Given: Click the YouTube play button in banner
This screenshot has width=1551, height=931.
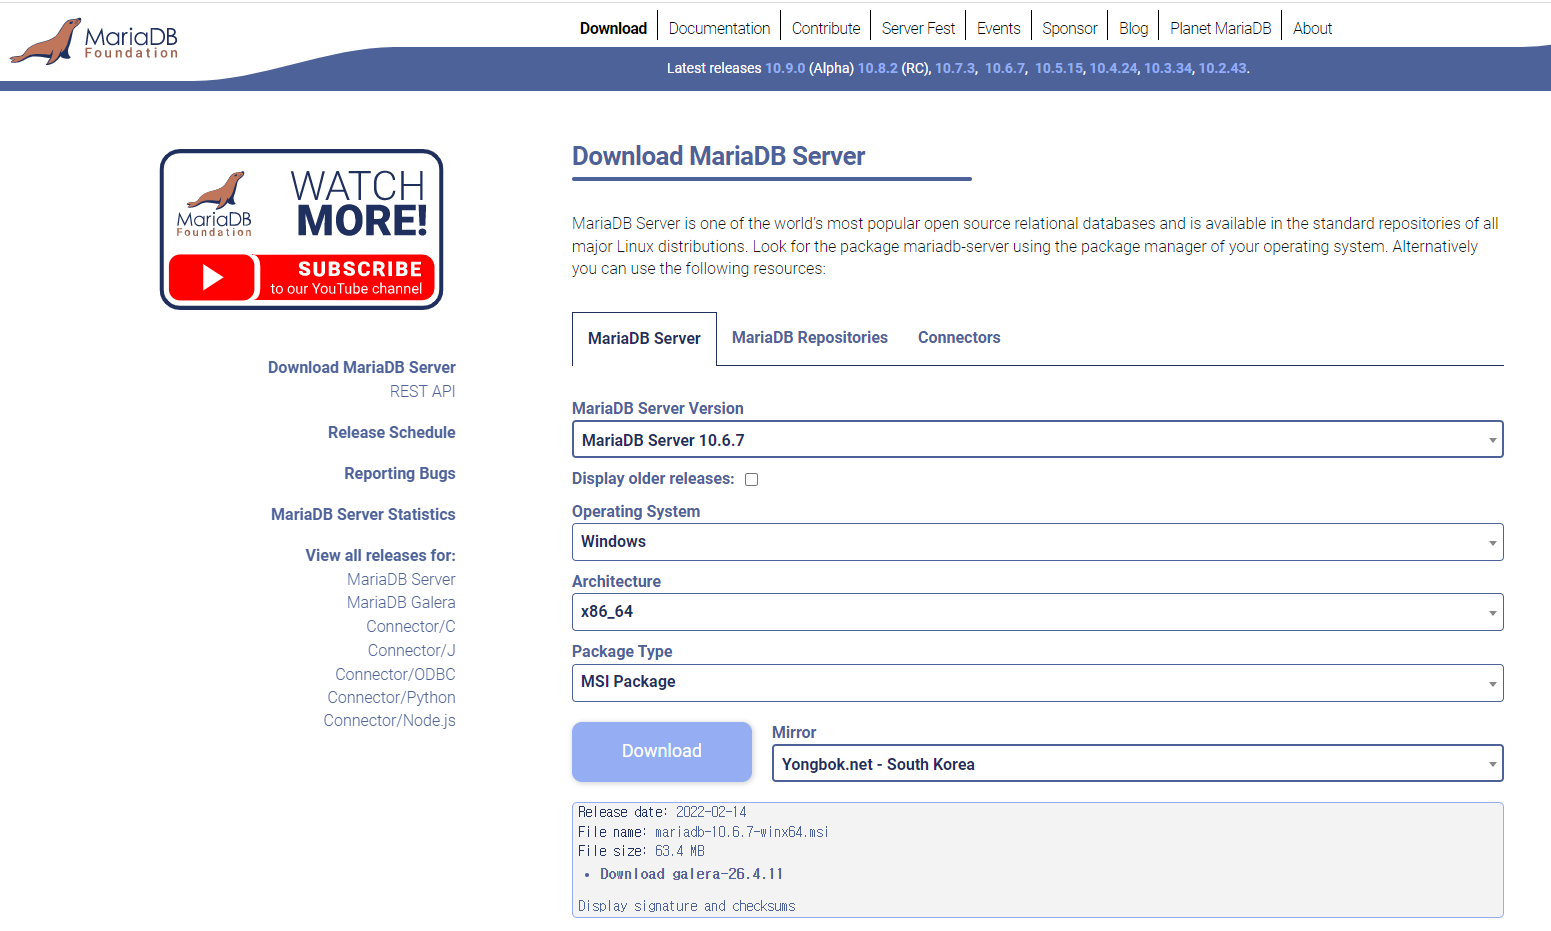Looking at the screenshot, I should [212, 277].
